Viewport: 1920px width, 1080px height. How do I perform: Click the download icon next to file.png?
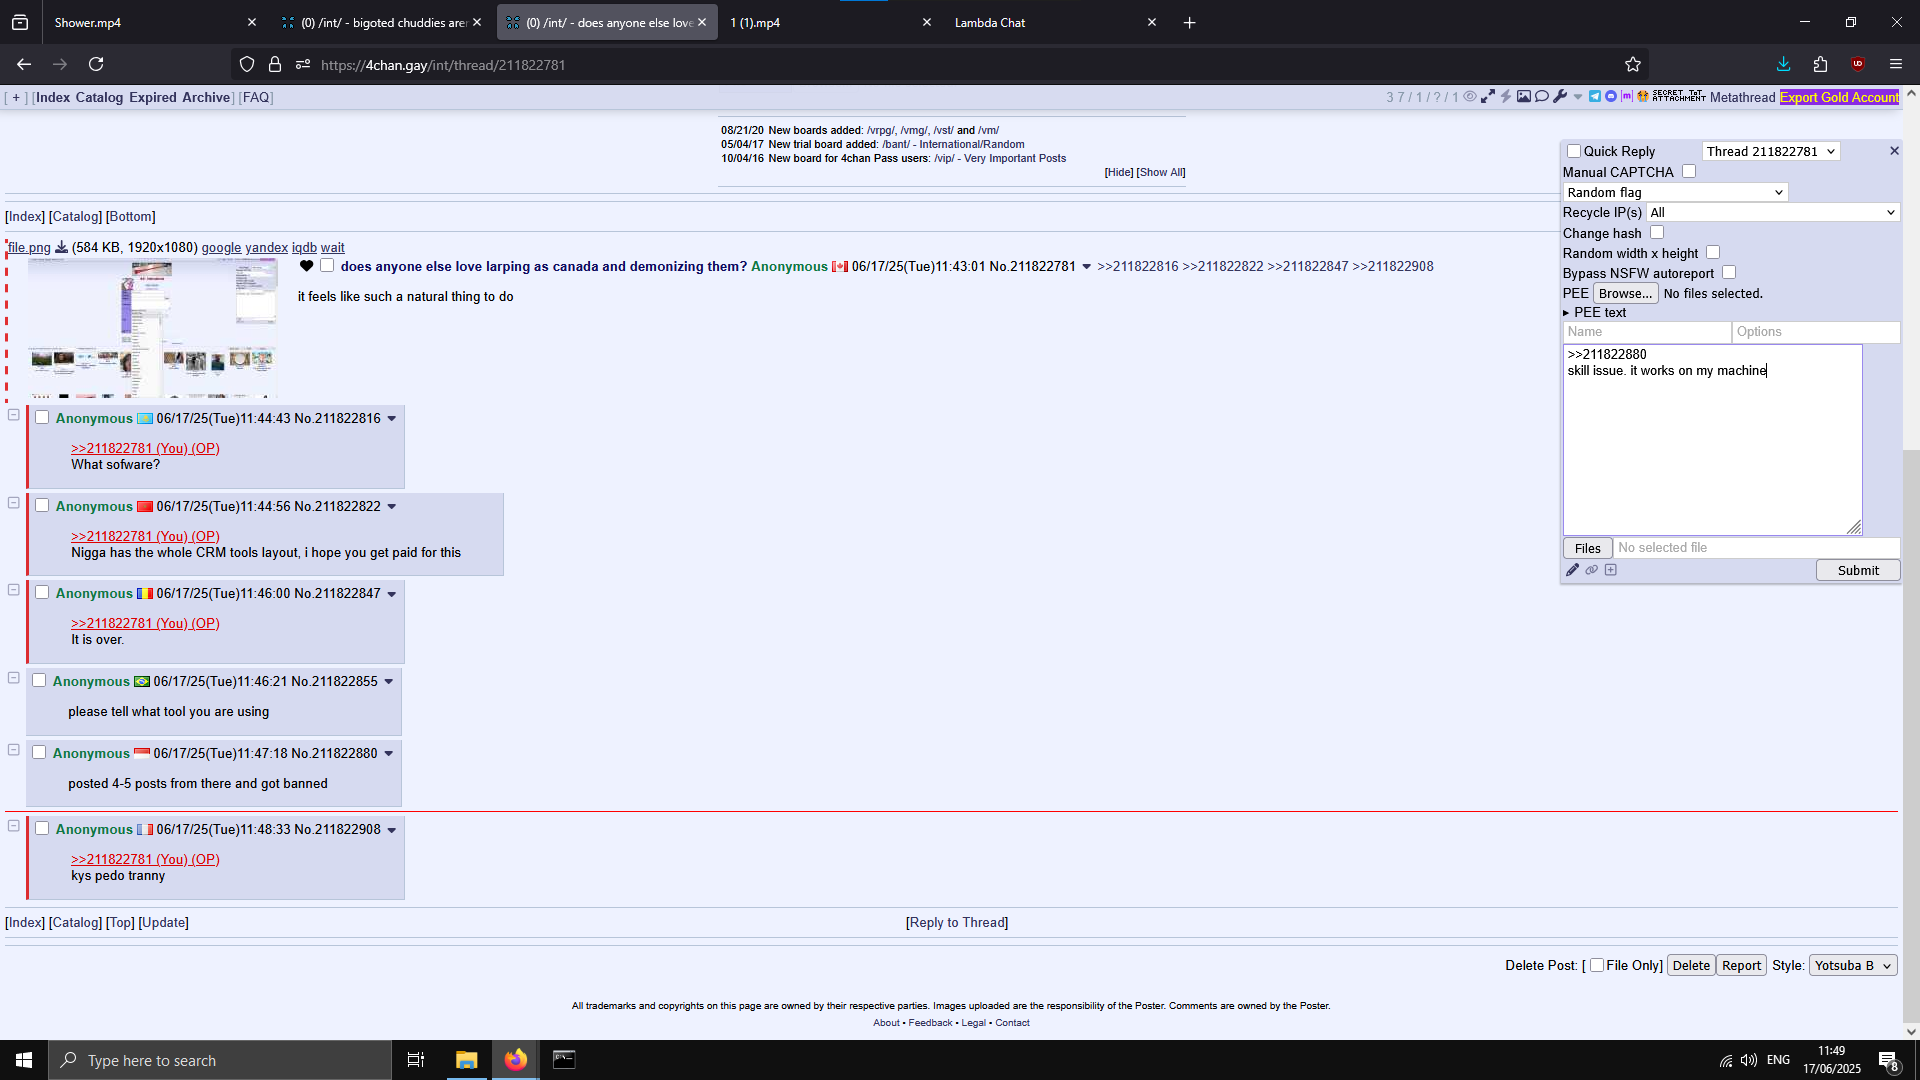(61, 247)
